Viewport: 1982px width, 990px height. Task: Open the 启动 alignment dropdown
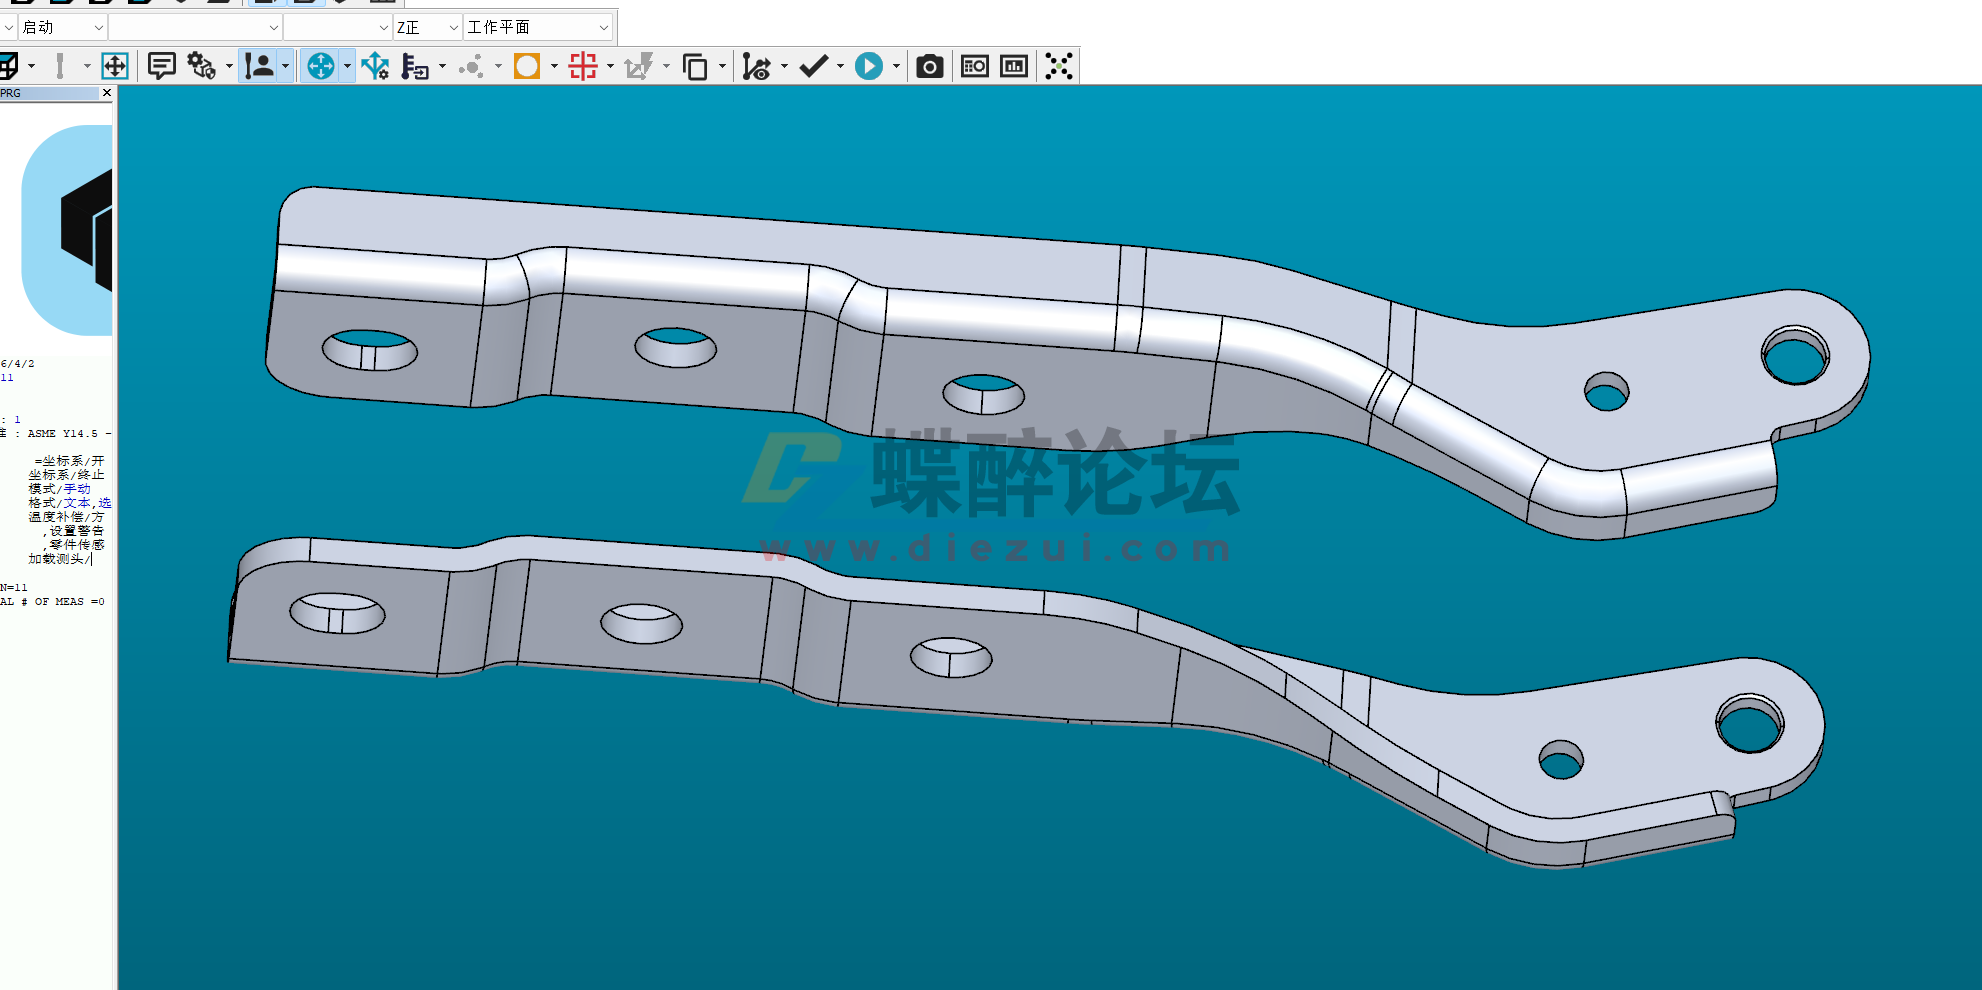60,27
